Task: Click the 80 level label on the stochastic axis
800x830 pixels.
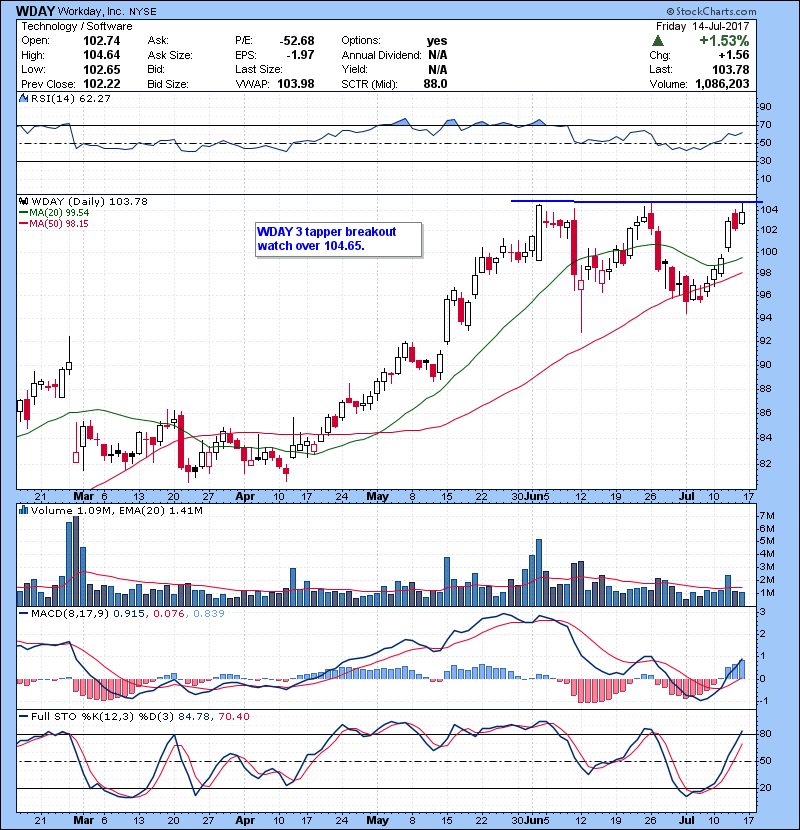Action: pyautogui.click(x=766, y=734)
